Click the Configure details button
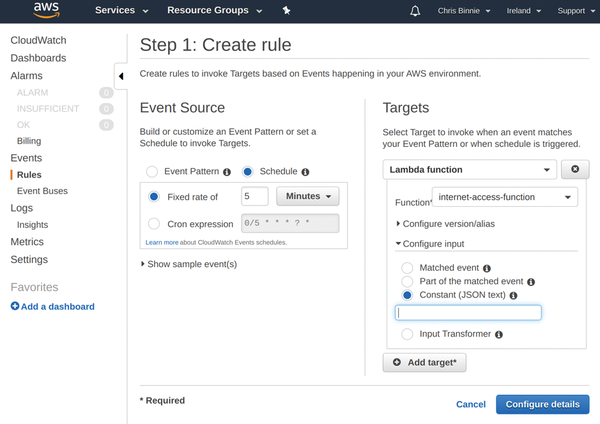Screen dimensions: 600x424 tap(542, 404)
